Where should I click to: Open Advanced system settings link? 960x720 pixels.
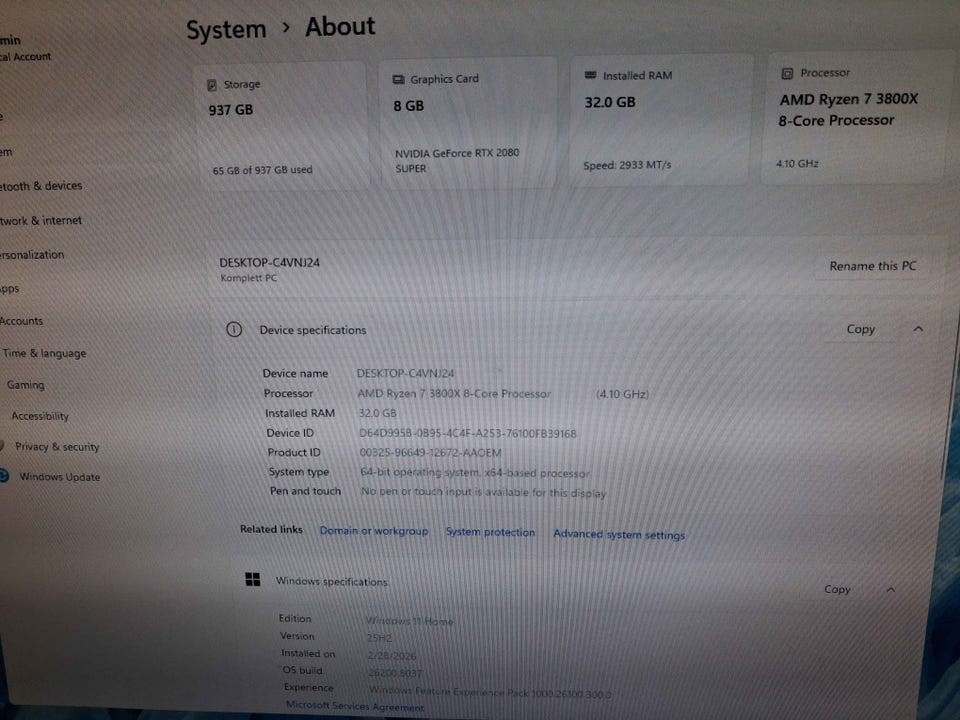(x=619, y=534)
